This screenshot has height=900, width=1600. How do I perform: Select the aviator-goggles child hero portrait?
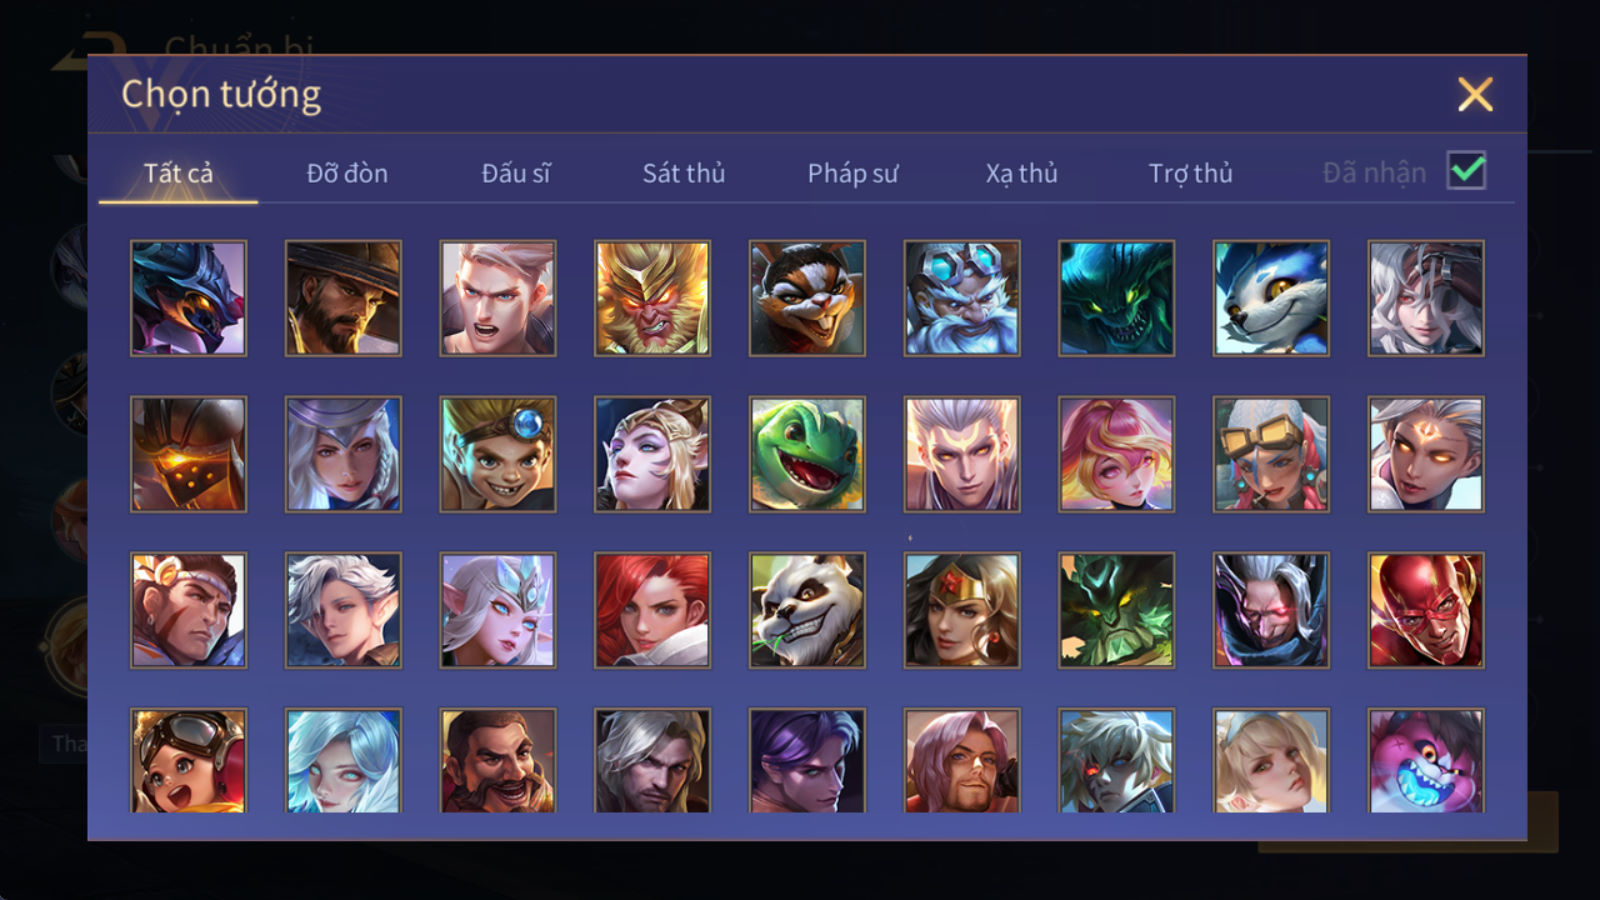[188, 760]
